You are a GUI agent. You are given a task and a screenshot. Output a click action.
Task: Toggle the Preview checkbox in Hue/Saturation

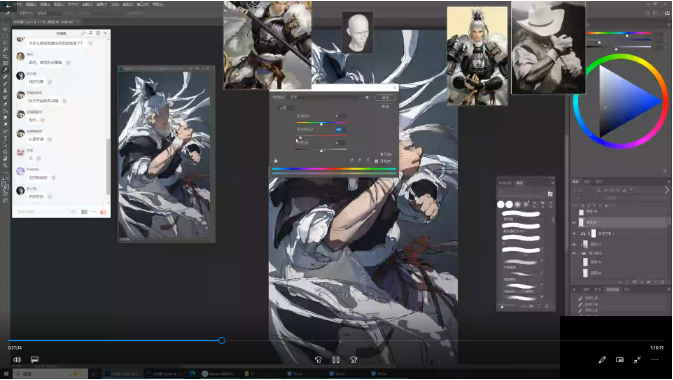[376, 161]
